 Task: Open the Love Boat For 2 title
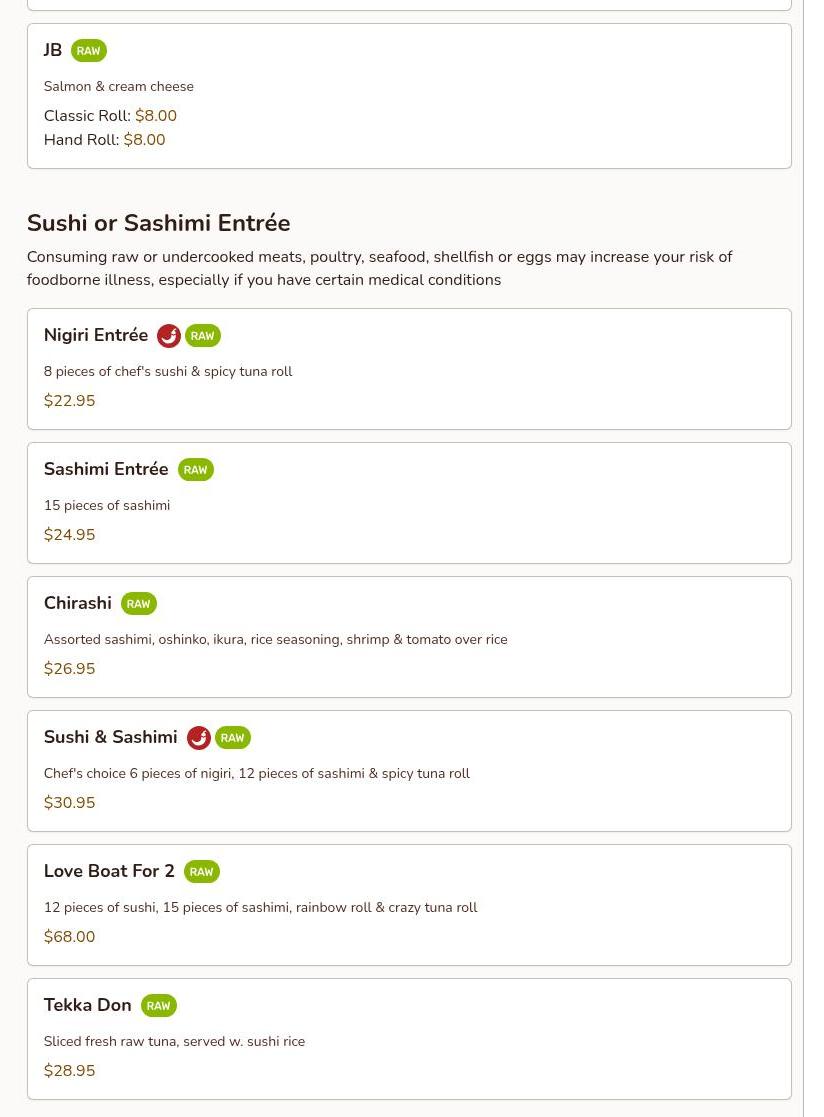(x=109, y=871)
